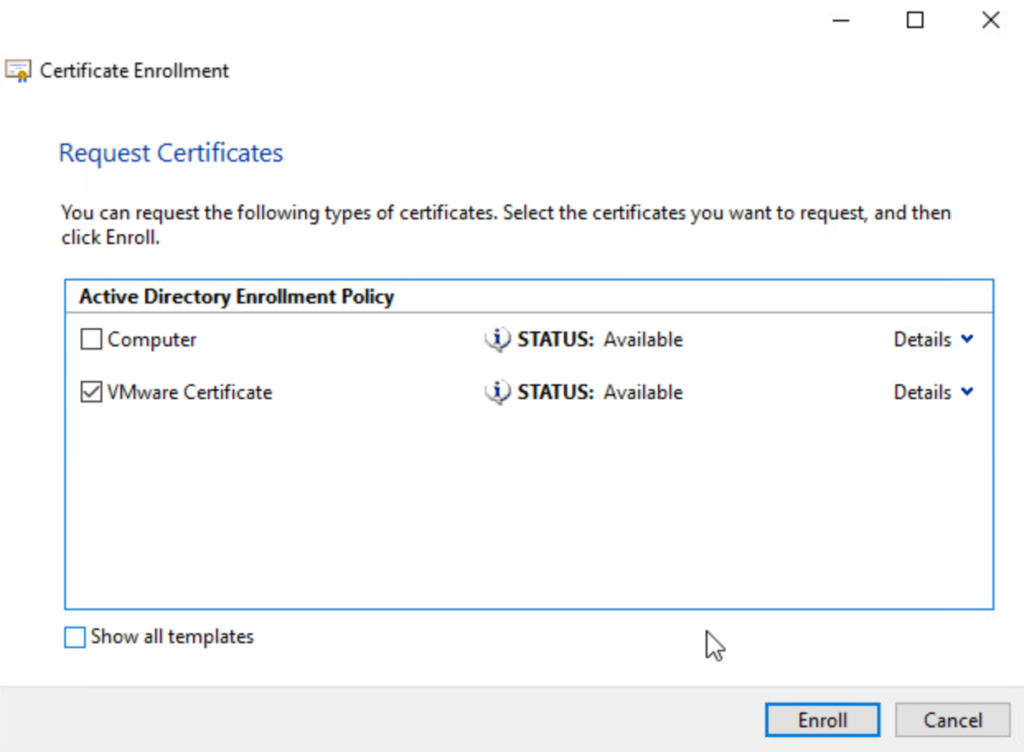This screenshot has height=752, width=1024.
Task: Tick the Computer certificate checkbox
Action: (92, 340)
